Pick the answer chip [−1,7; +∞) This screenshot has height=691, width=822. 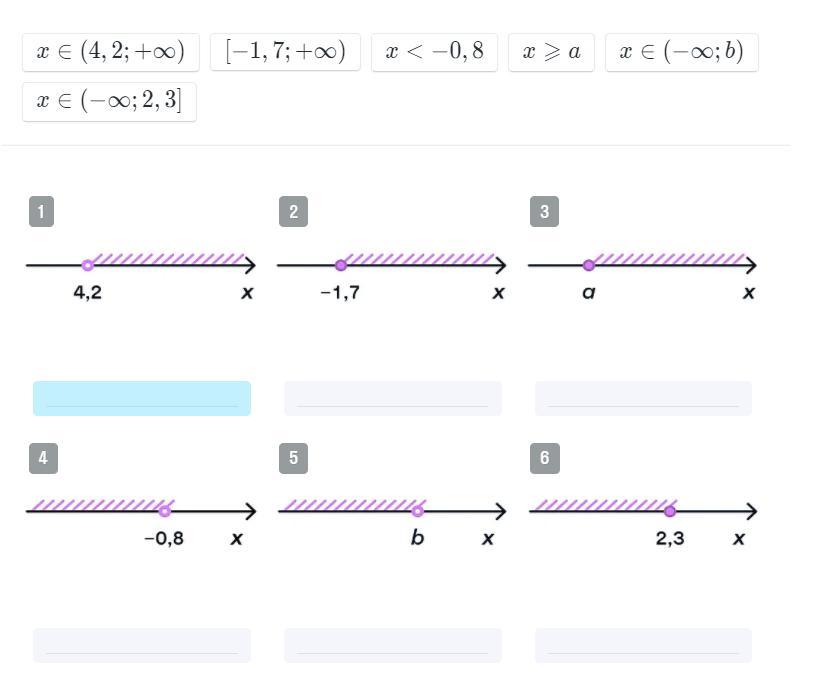tap(285, 52)
